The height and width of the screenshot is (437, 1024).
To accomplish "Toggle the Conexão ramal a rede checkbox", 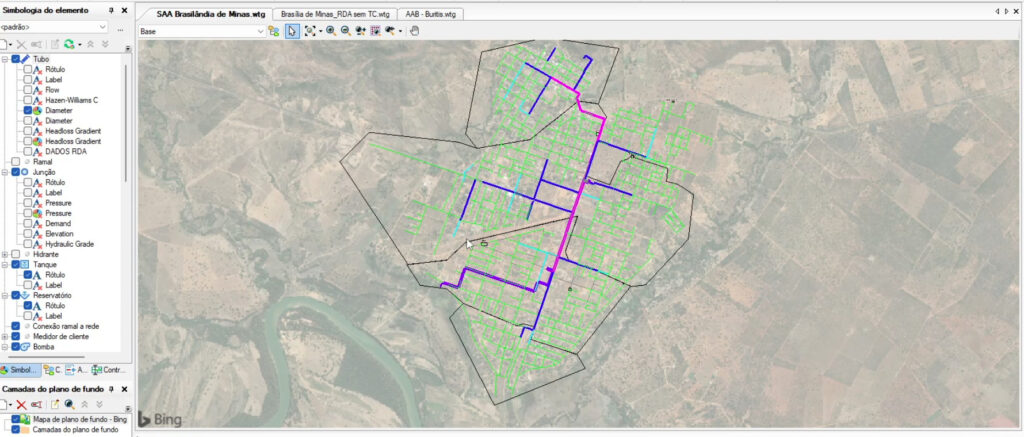I will [16, 326].
